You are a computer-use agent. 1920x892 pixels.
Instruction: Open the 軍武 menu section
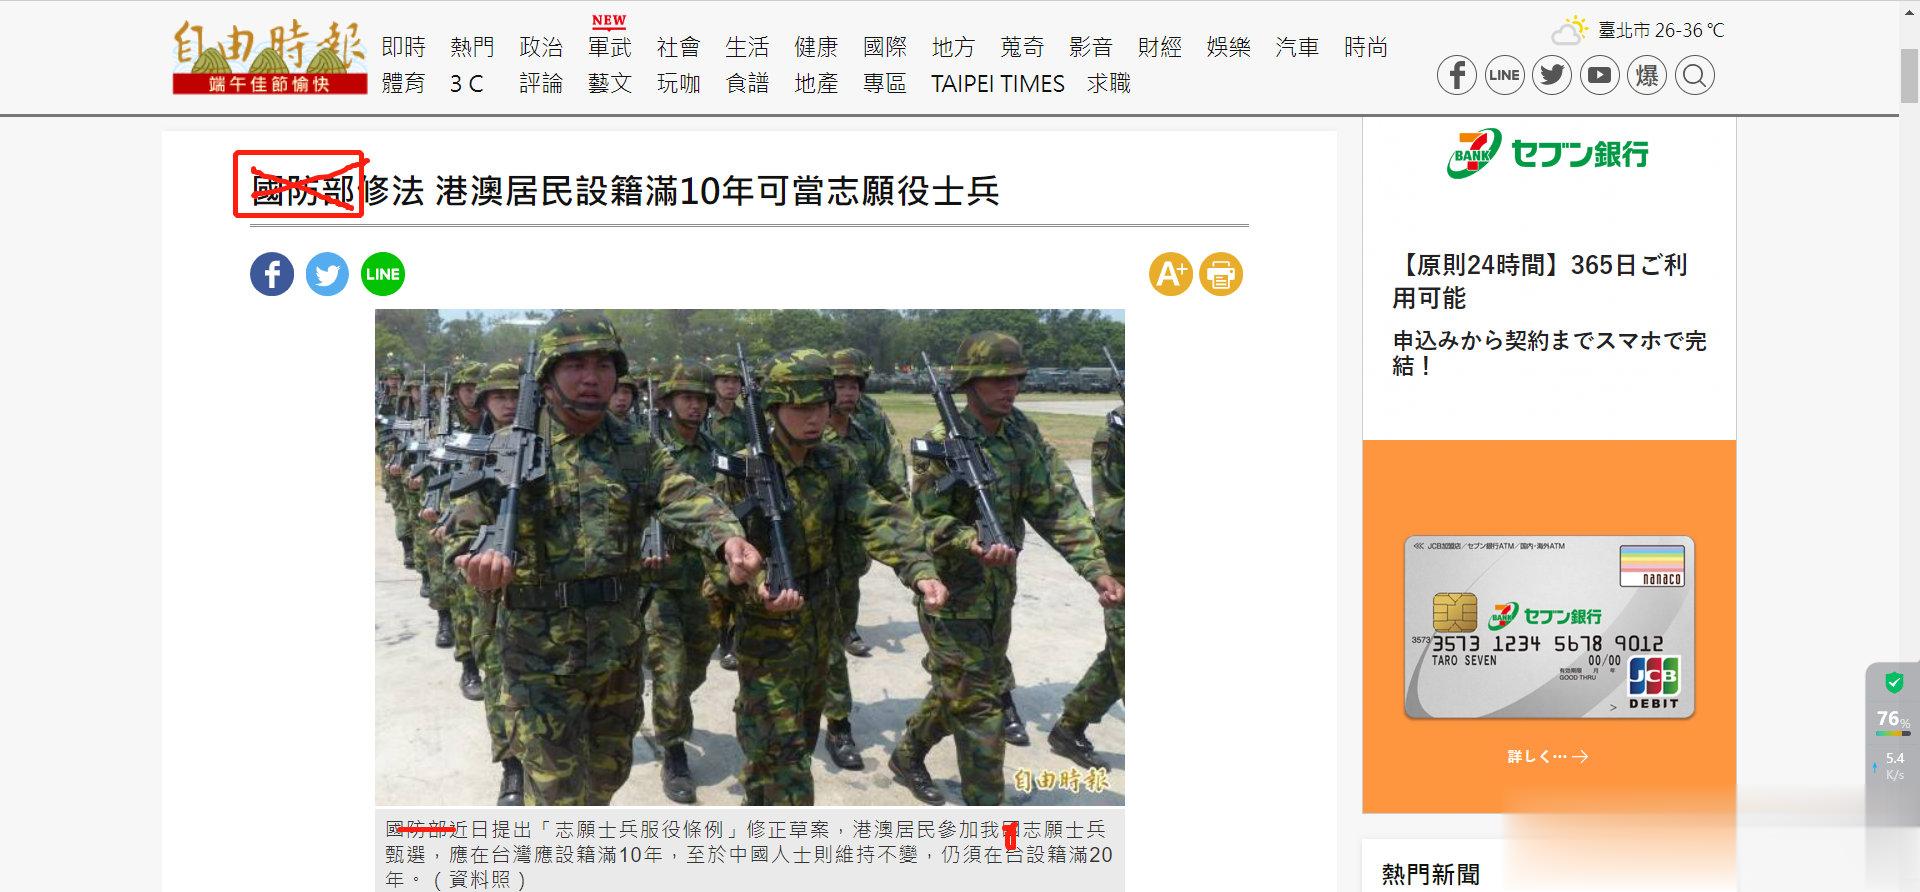click(x=609, y=46)
